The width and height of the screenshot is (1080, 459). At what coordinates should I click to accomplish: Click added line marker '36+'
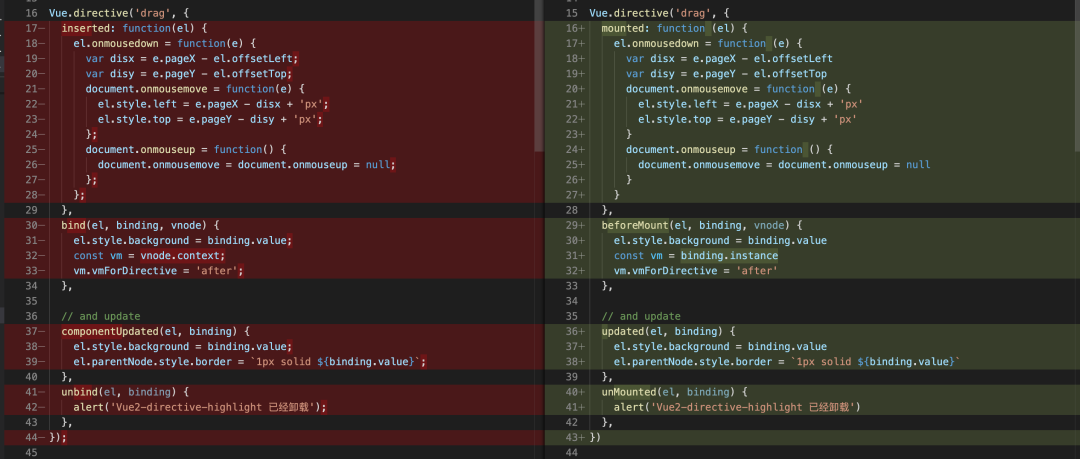point(574,332)
